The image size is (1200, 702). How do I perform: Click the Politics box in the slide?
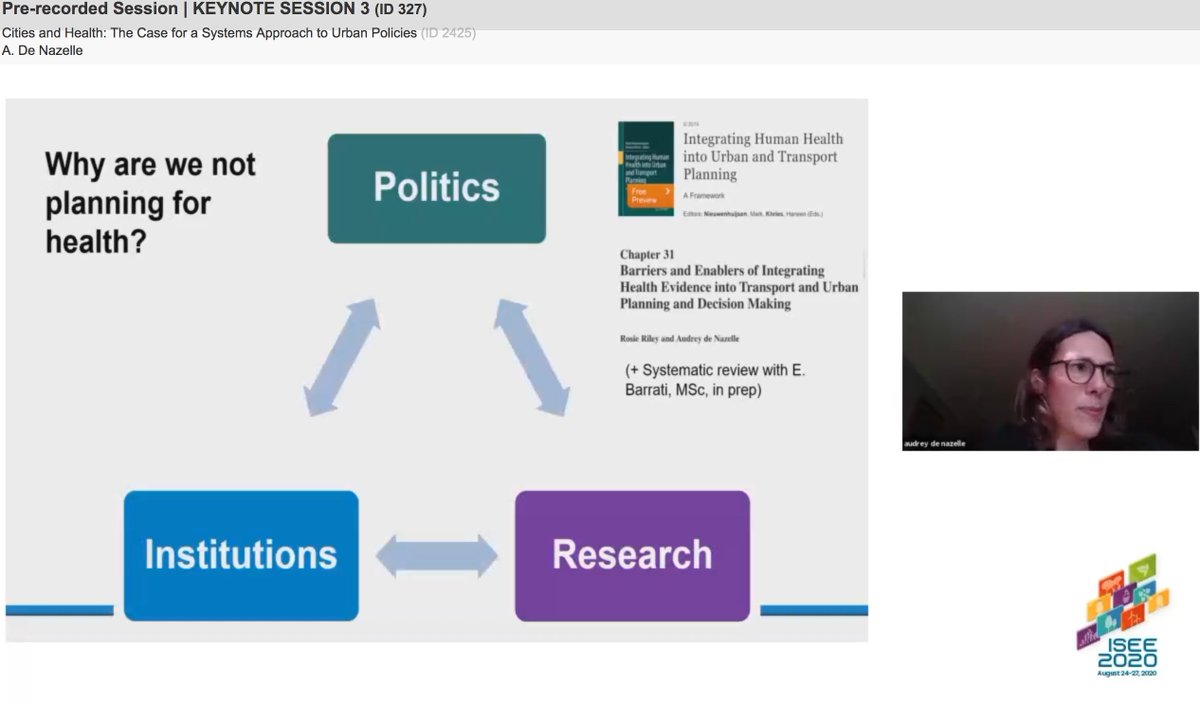pyautogui.click(x=437, y=188)
